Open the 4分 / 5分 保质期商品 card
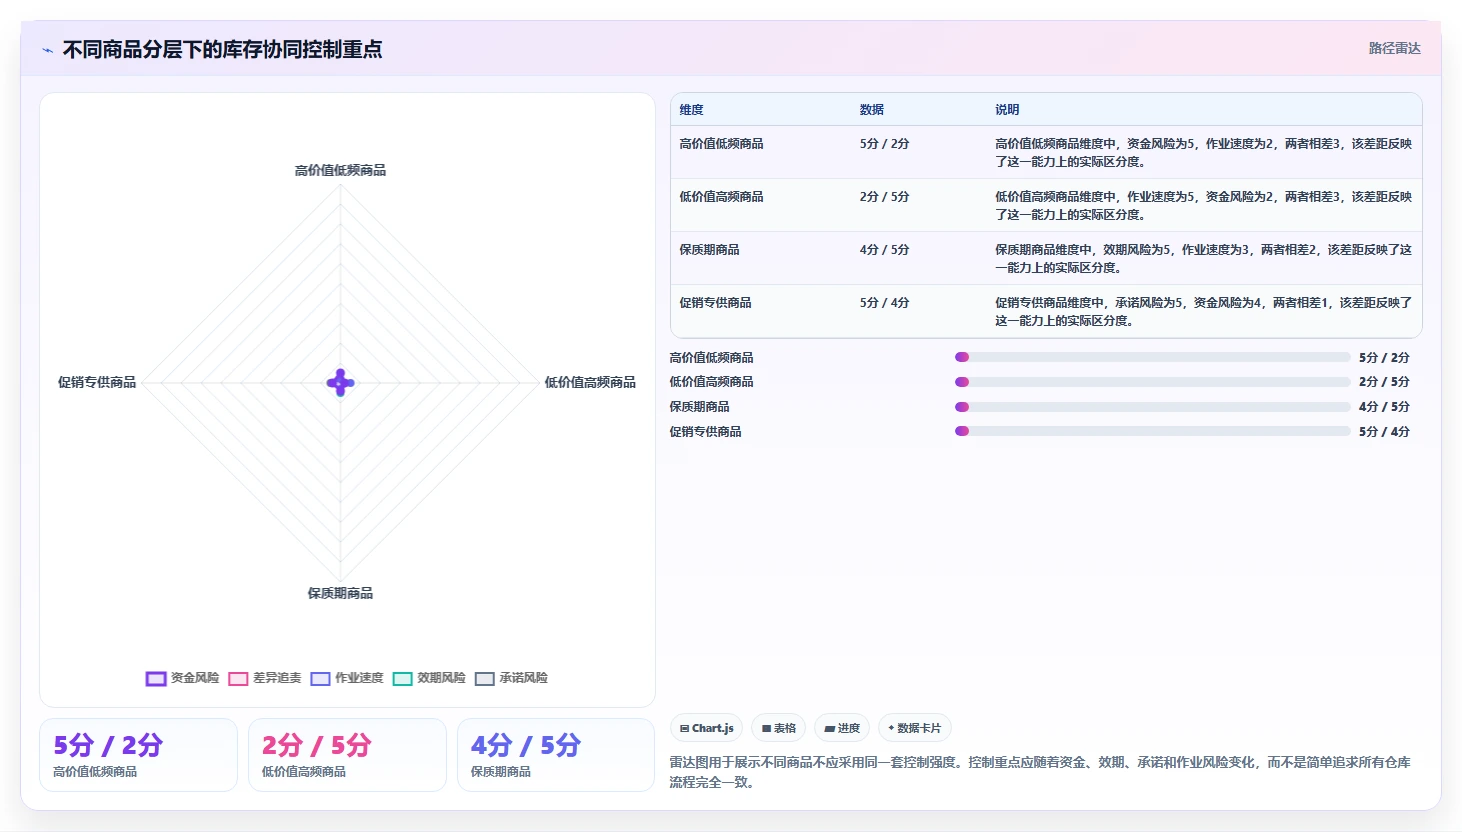 (x=556, y=755)
